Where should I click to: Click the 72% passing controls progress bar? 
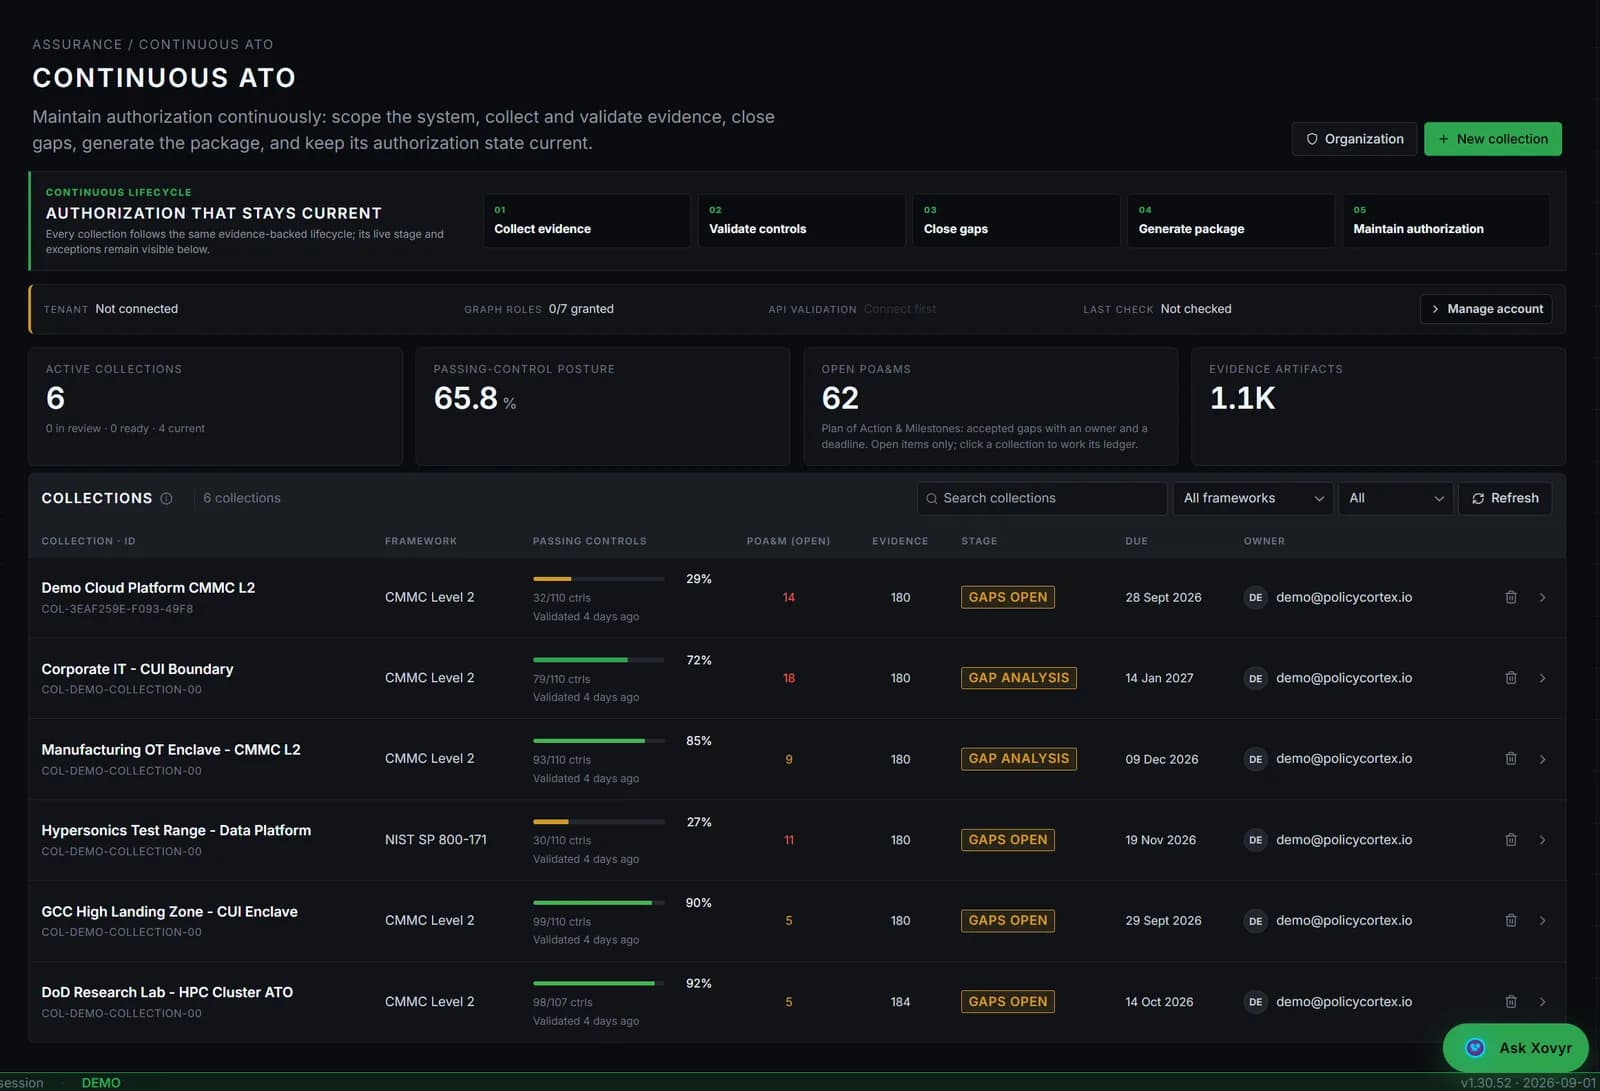598,660
